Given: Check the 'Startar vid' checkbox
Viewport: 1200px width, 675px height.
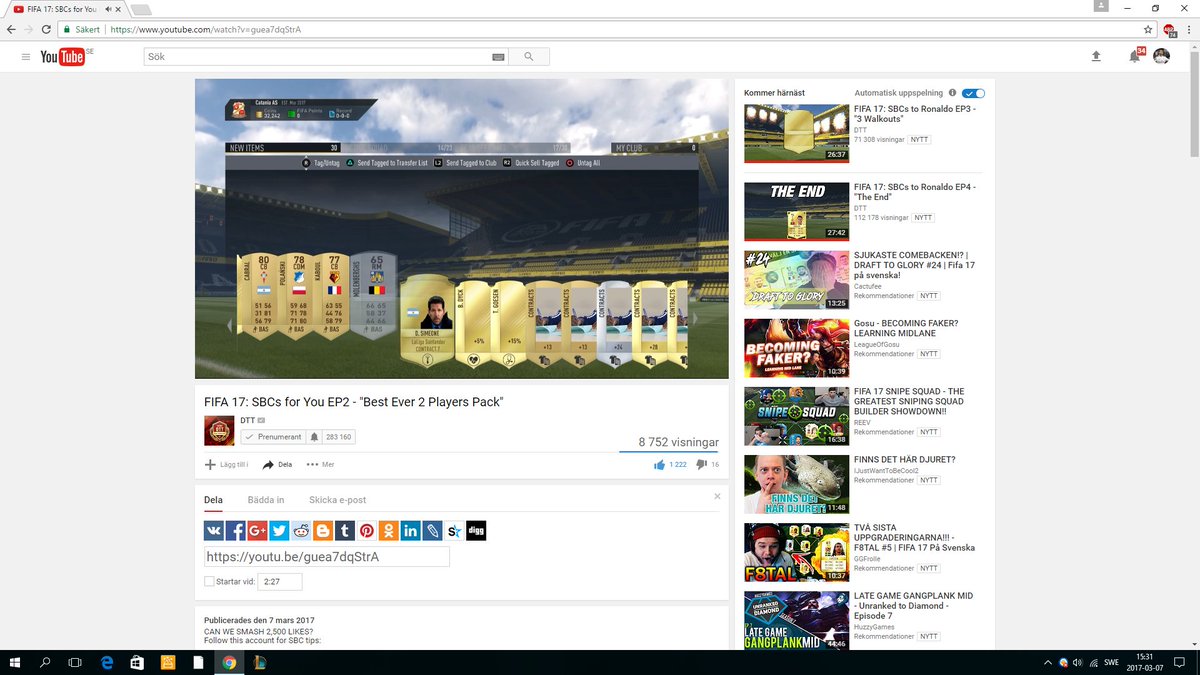Looking at the screenshot, I should (209, 581).
